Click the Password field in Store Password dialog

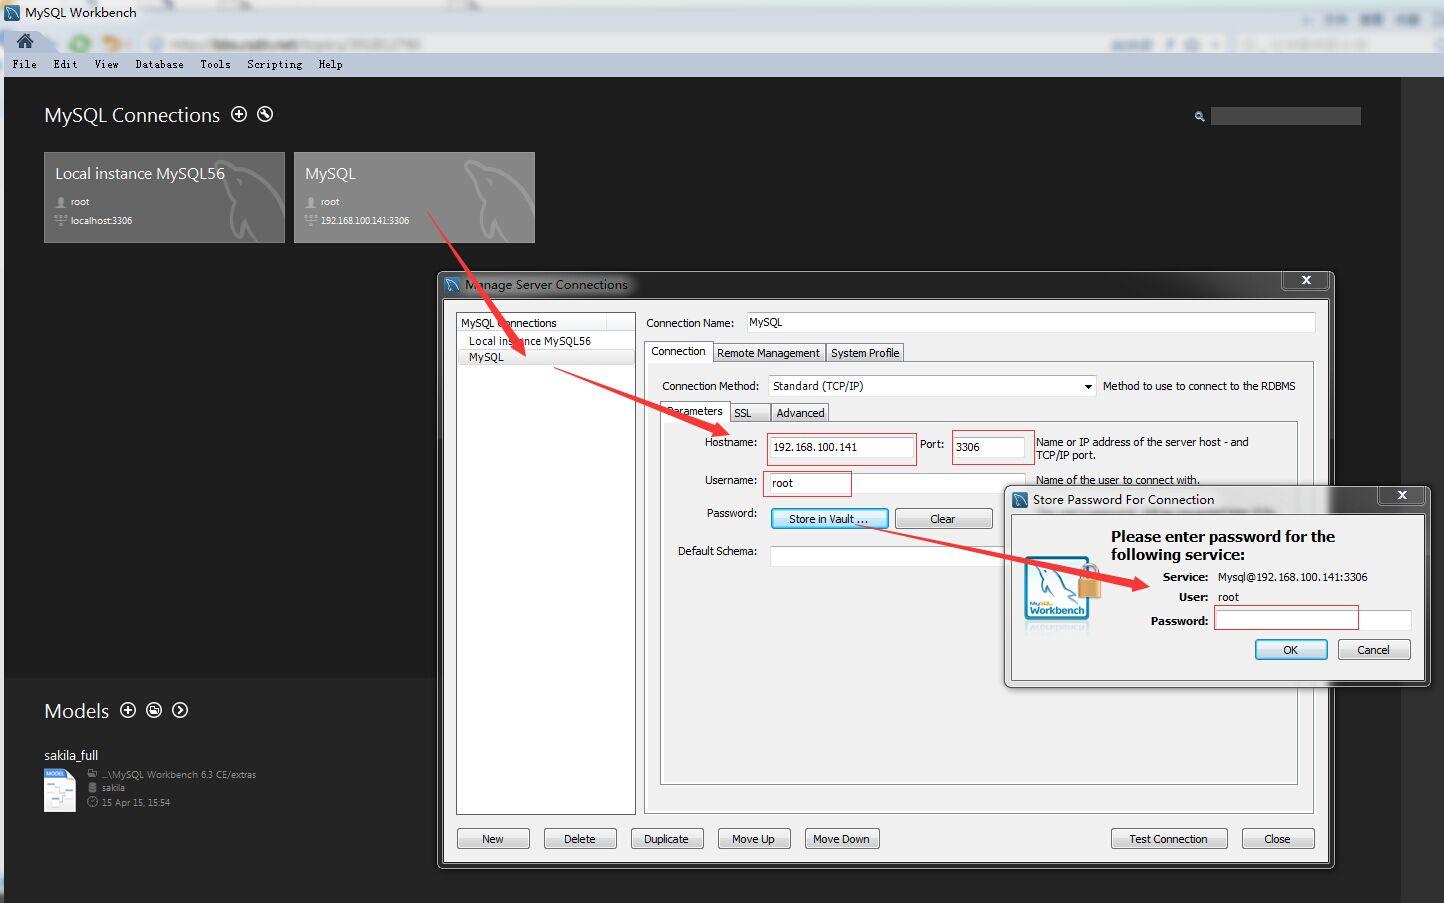[x=1313, y=620]
